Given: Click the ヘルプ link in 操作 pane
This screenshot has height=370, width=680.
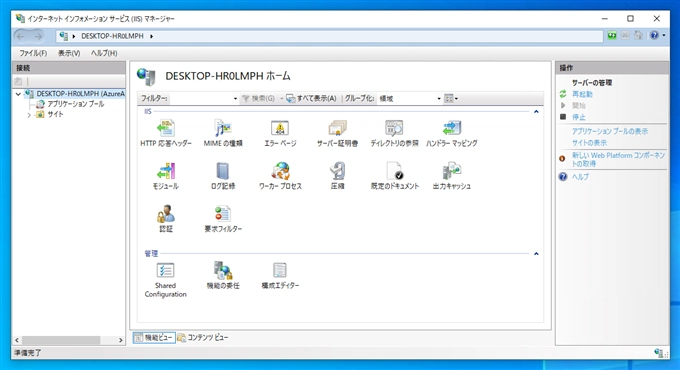Looking at the screenshot, I should [x=580, y=177].
